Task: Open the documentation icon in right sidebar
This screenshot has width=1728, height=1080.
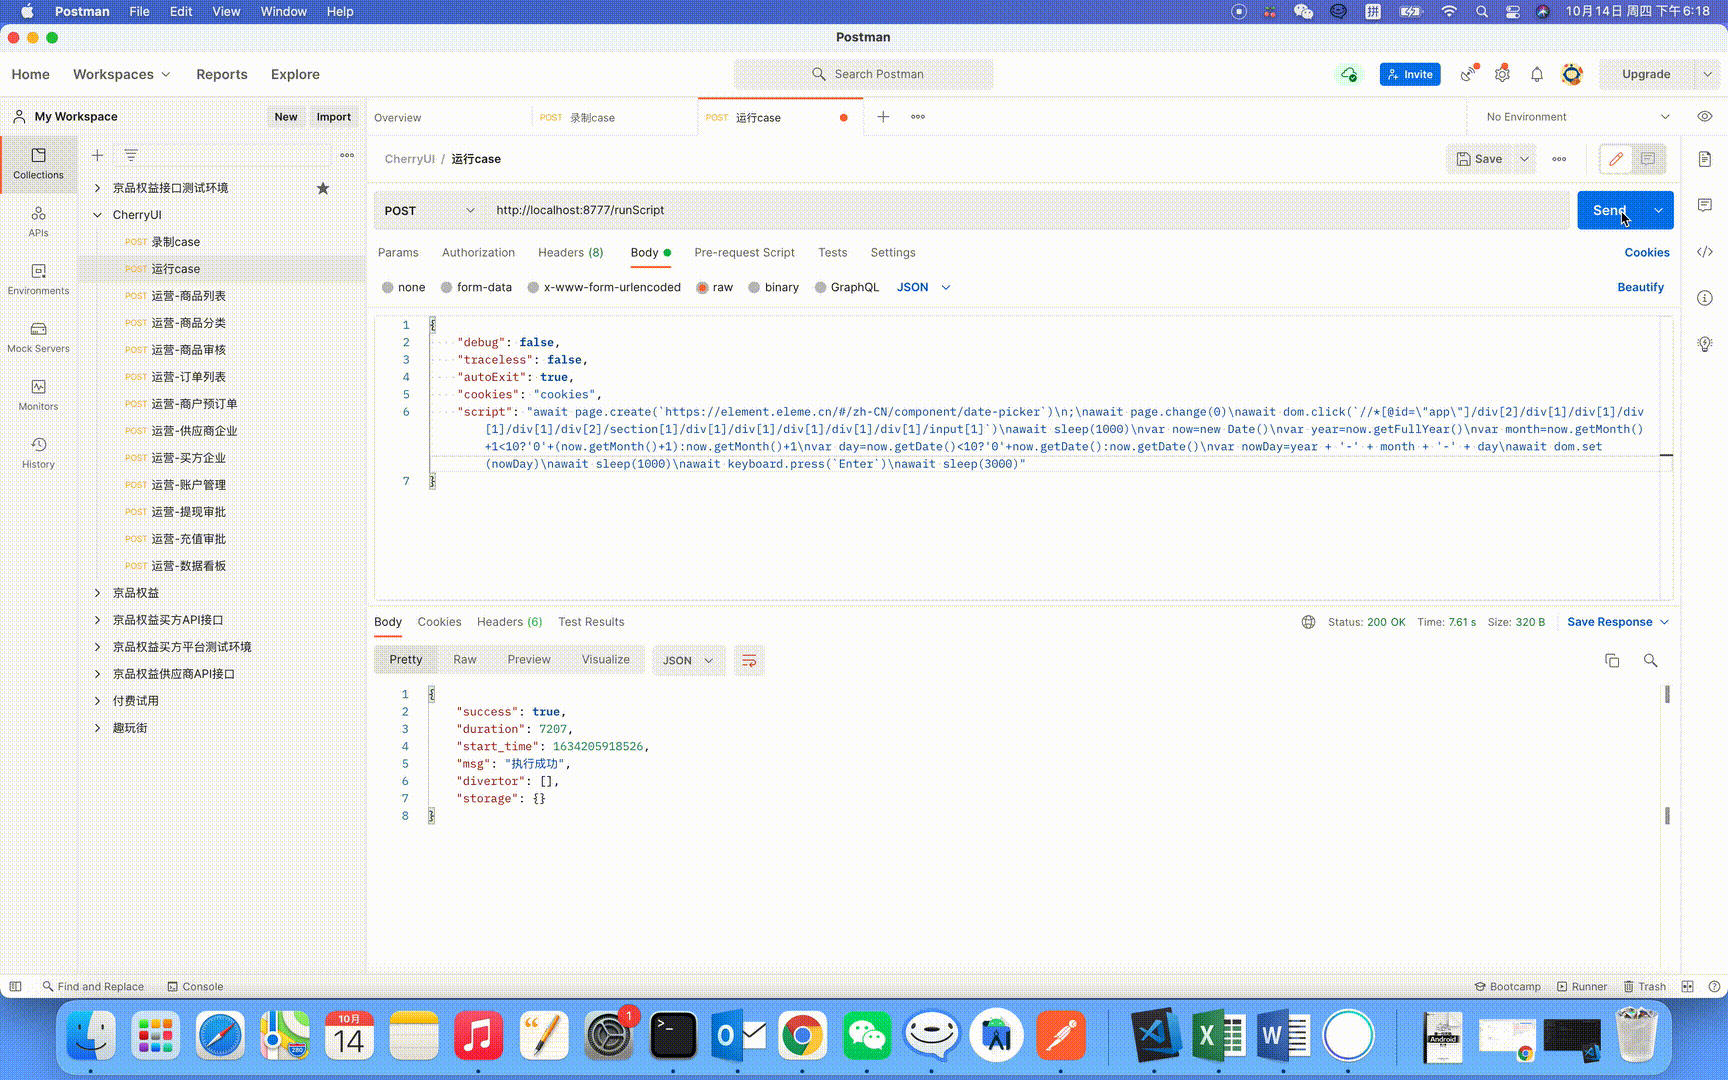Action: 1705,159
